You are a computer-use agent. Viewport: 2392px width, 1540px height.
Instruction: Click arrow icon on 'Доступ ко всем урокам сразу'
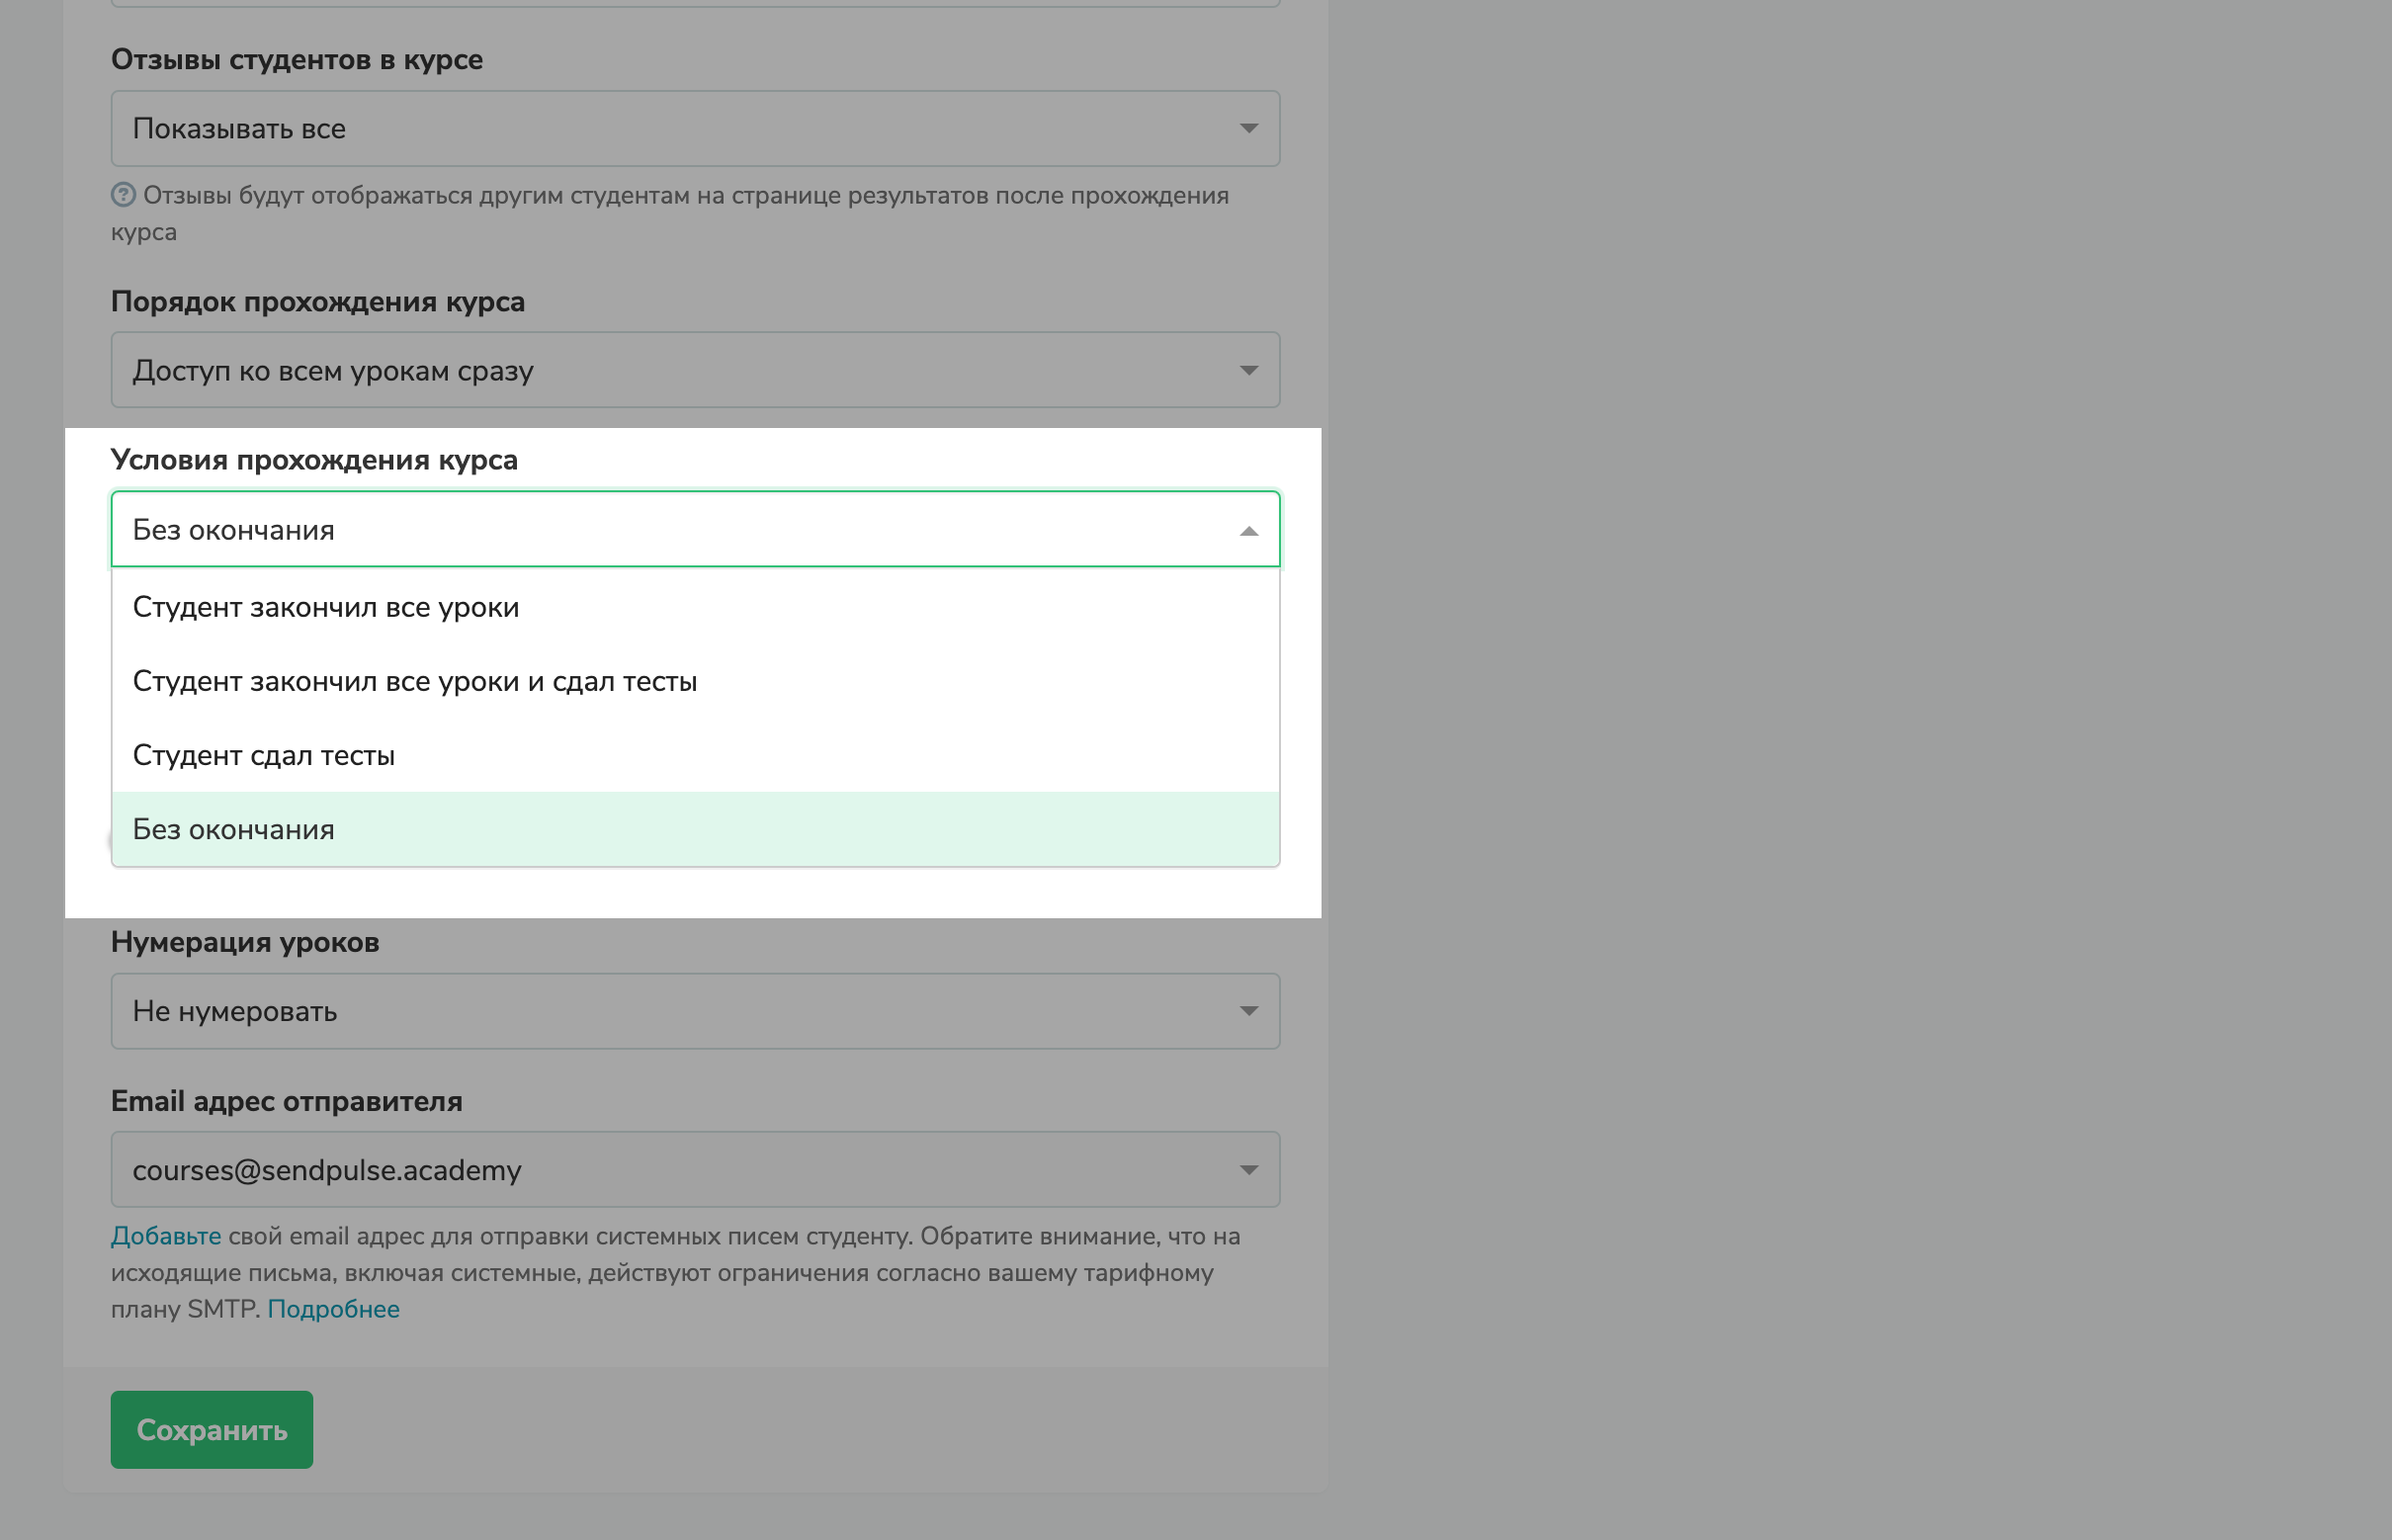coord(1248,370)
